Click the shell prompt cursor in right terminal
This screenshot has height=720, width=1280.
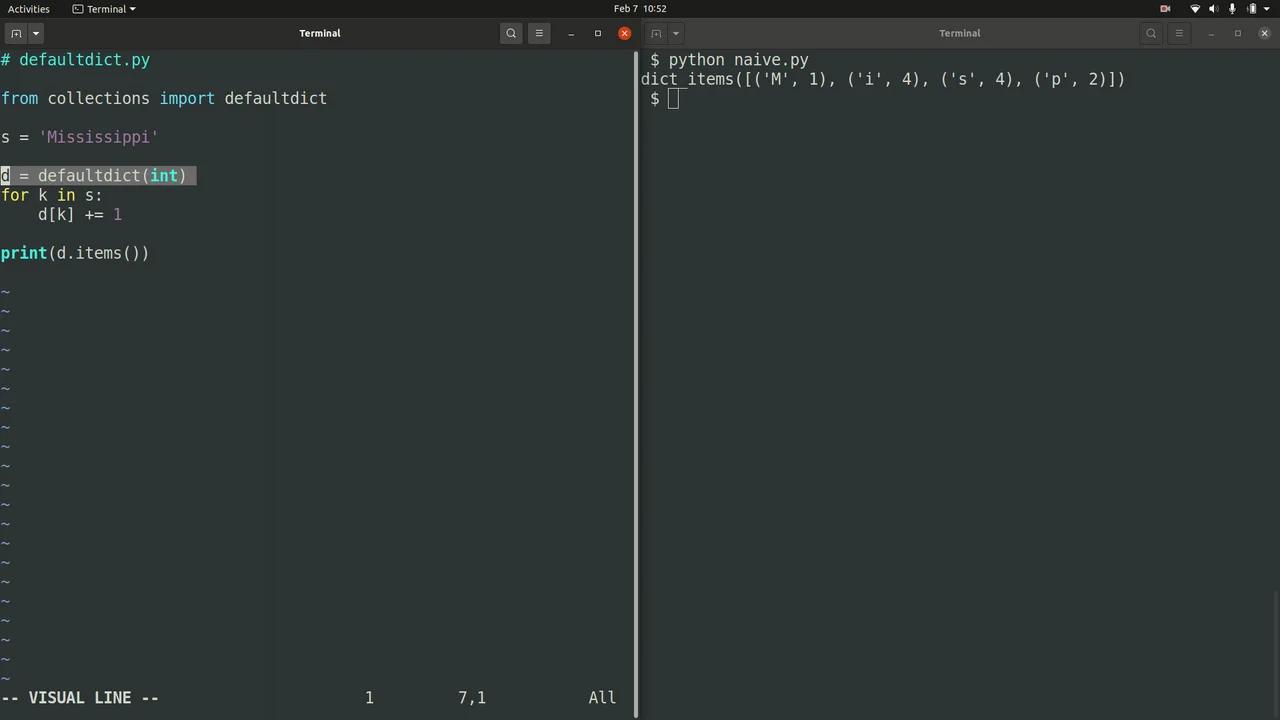point(673,98)
